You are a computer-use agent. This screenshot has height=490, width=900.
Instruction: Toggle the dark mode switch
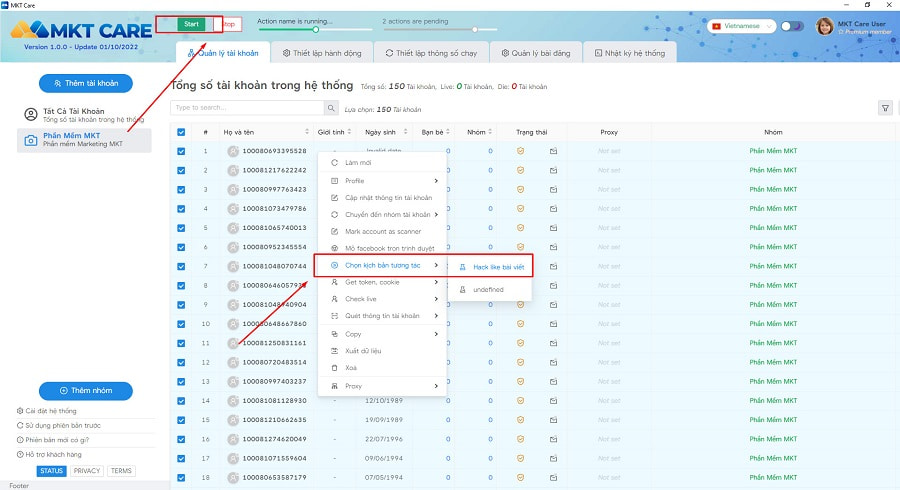(x=792, y=26)
